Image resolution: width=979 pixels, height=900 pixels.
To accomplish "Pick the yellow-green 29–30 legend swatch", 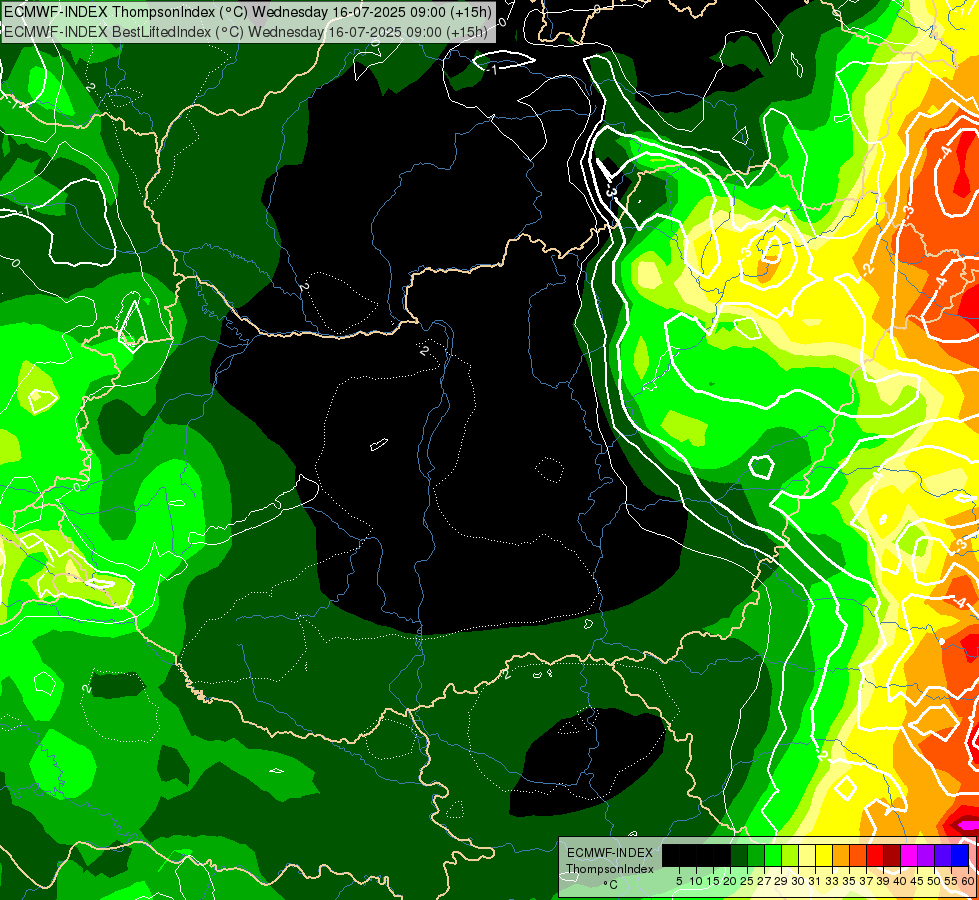I will 790,855.
